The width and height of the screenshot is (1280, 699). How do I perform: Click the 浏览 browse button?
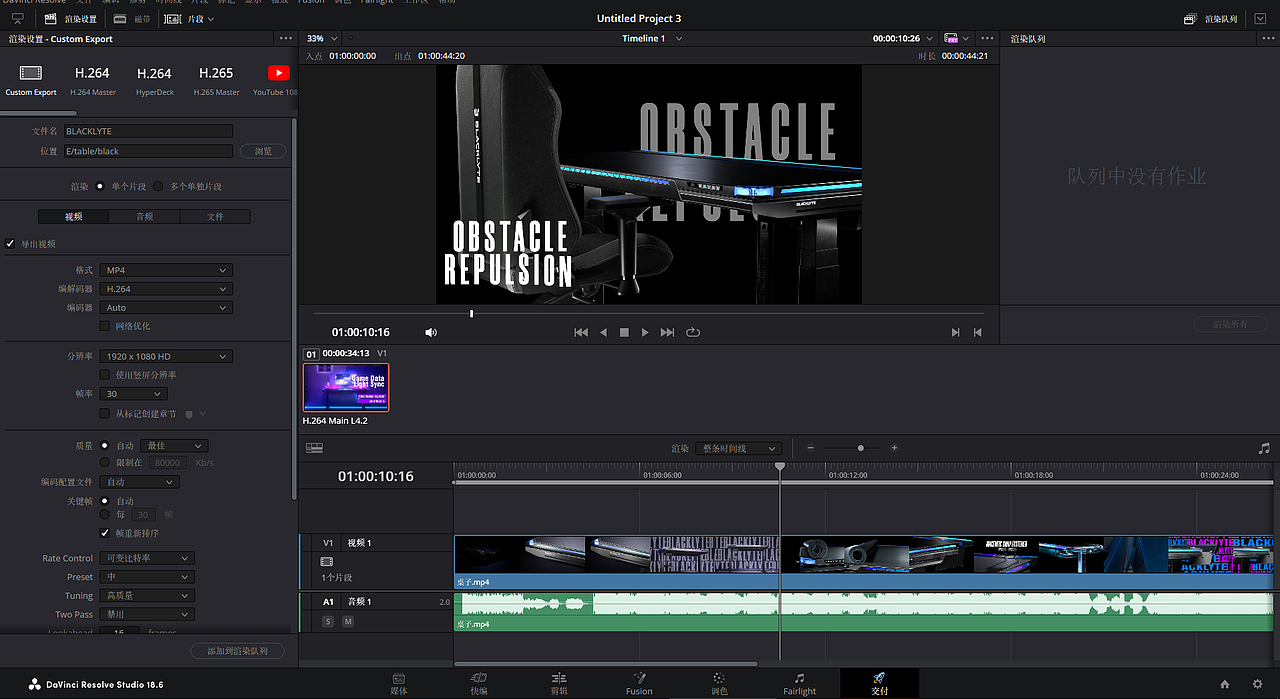(x=263, y=151)
